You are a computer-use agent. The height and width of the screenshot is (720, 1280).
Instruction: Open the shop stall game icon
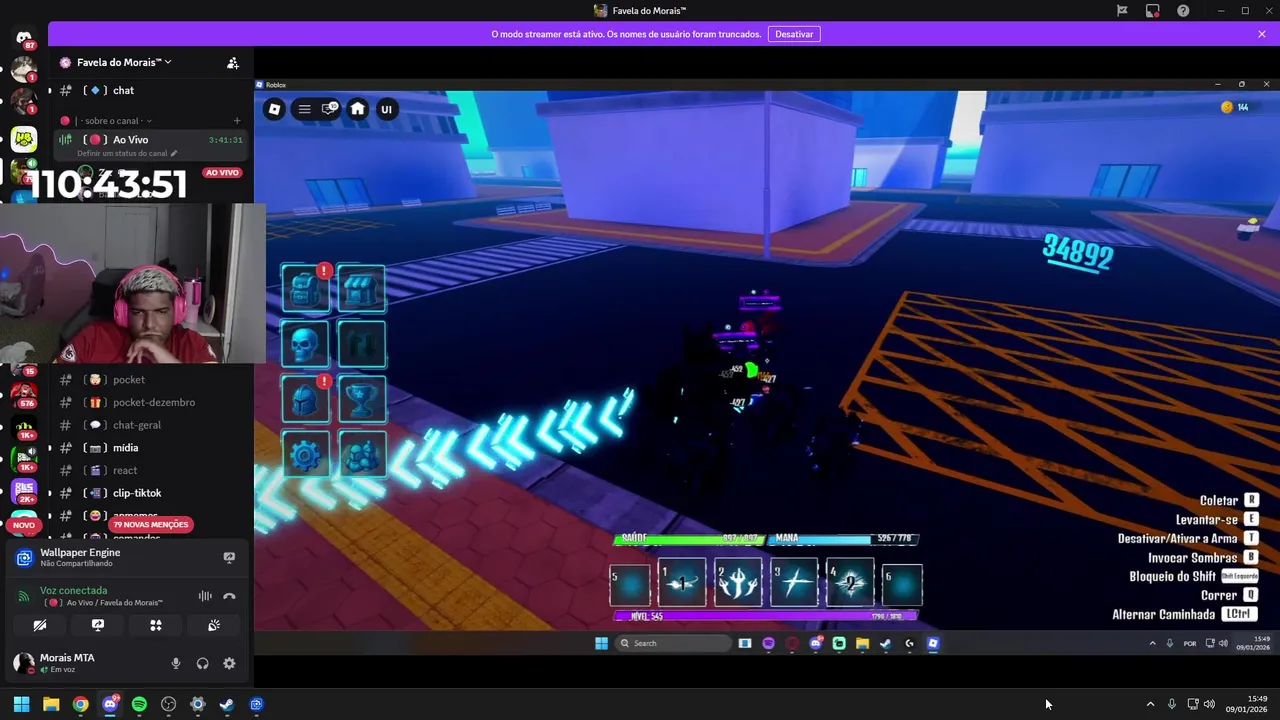(x=361, y=290)
